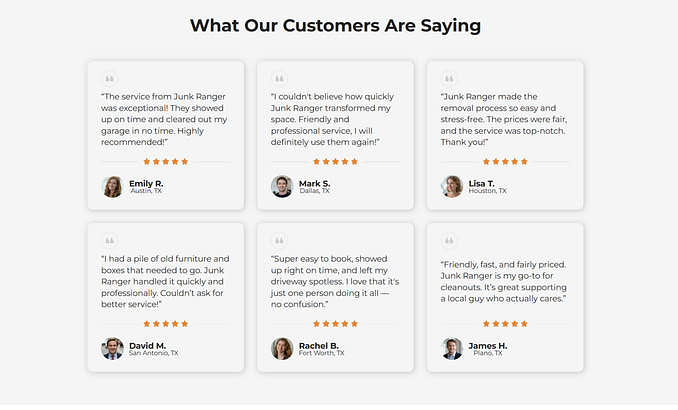Click the name 'Lisa T.'
Viewport: 678px width, 410px height.
pyautogui.click(x=482, y=183)
